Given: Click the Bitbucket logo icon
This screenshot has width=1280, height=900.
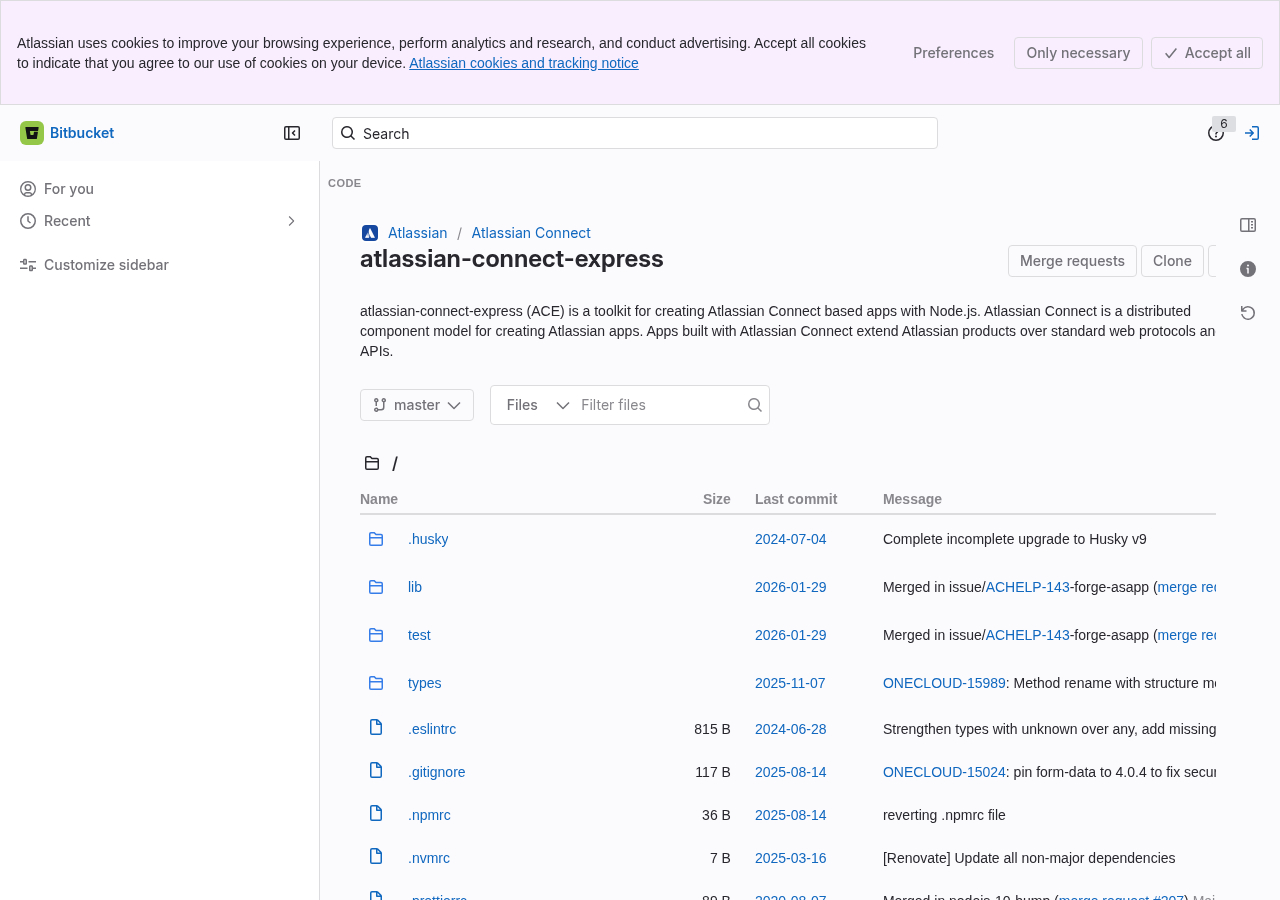Looking at the screenshot, I should 32,133.
